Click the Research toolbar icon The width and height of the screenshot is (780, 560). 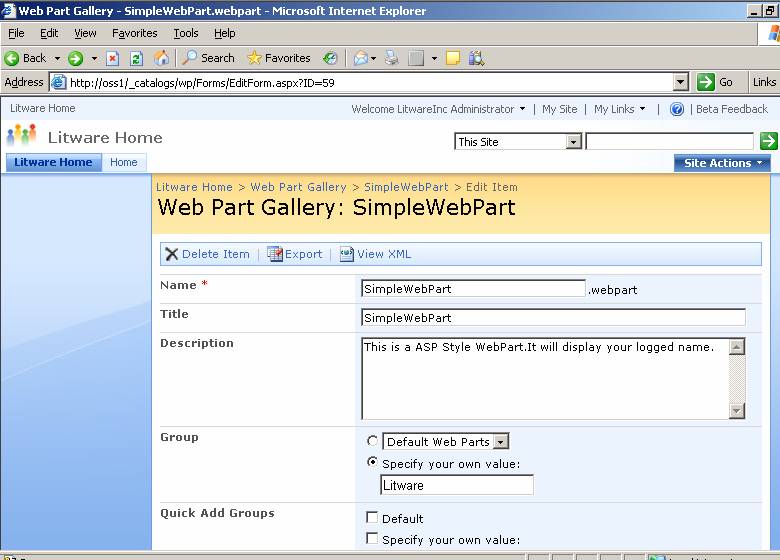click(476, 58)
